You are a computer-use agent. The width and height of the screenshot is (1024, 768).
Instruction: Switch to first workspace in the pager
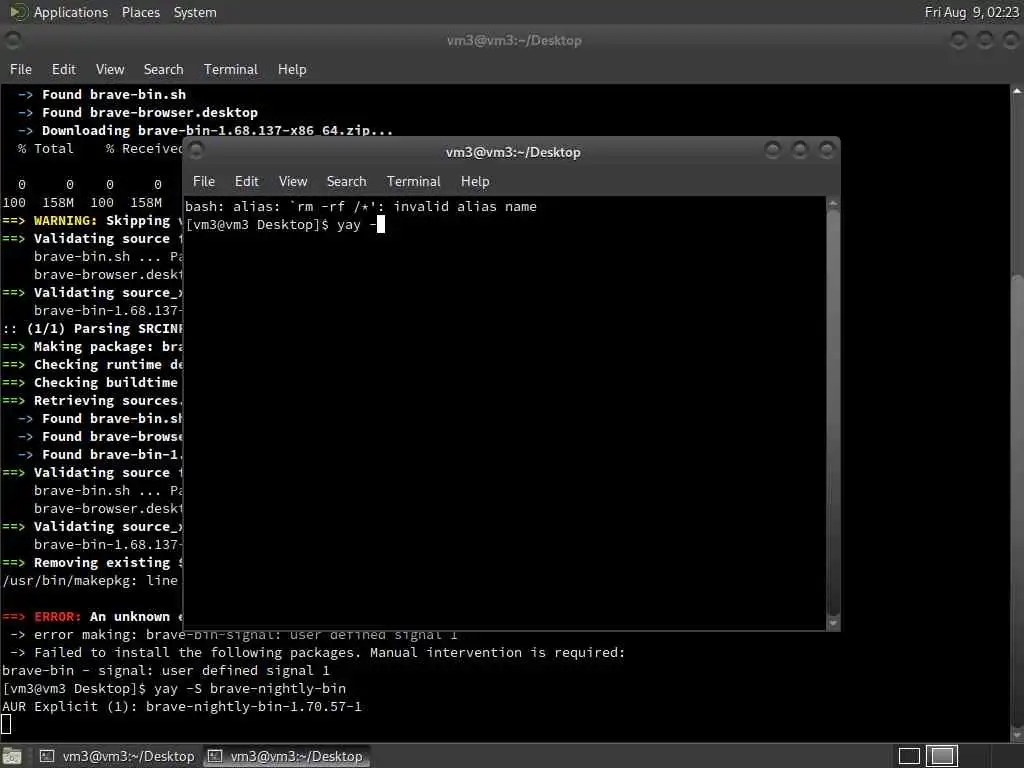pos(909,756)
